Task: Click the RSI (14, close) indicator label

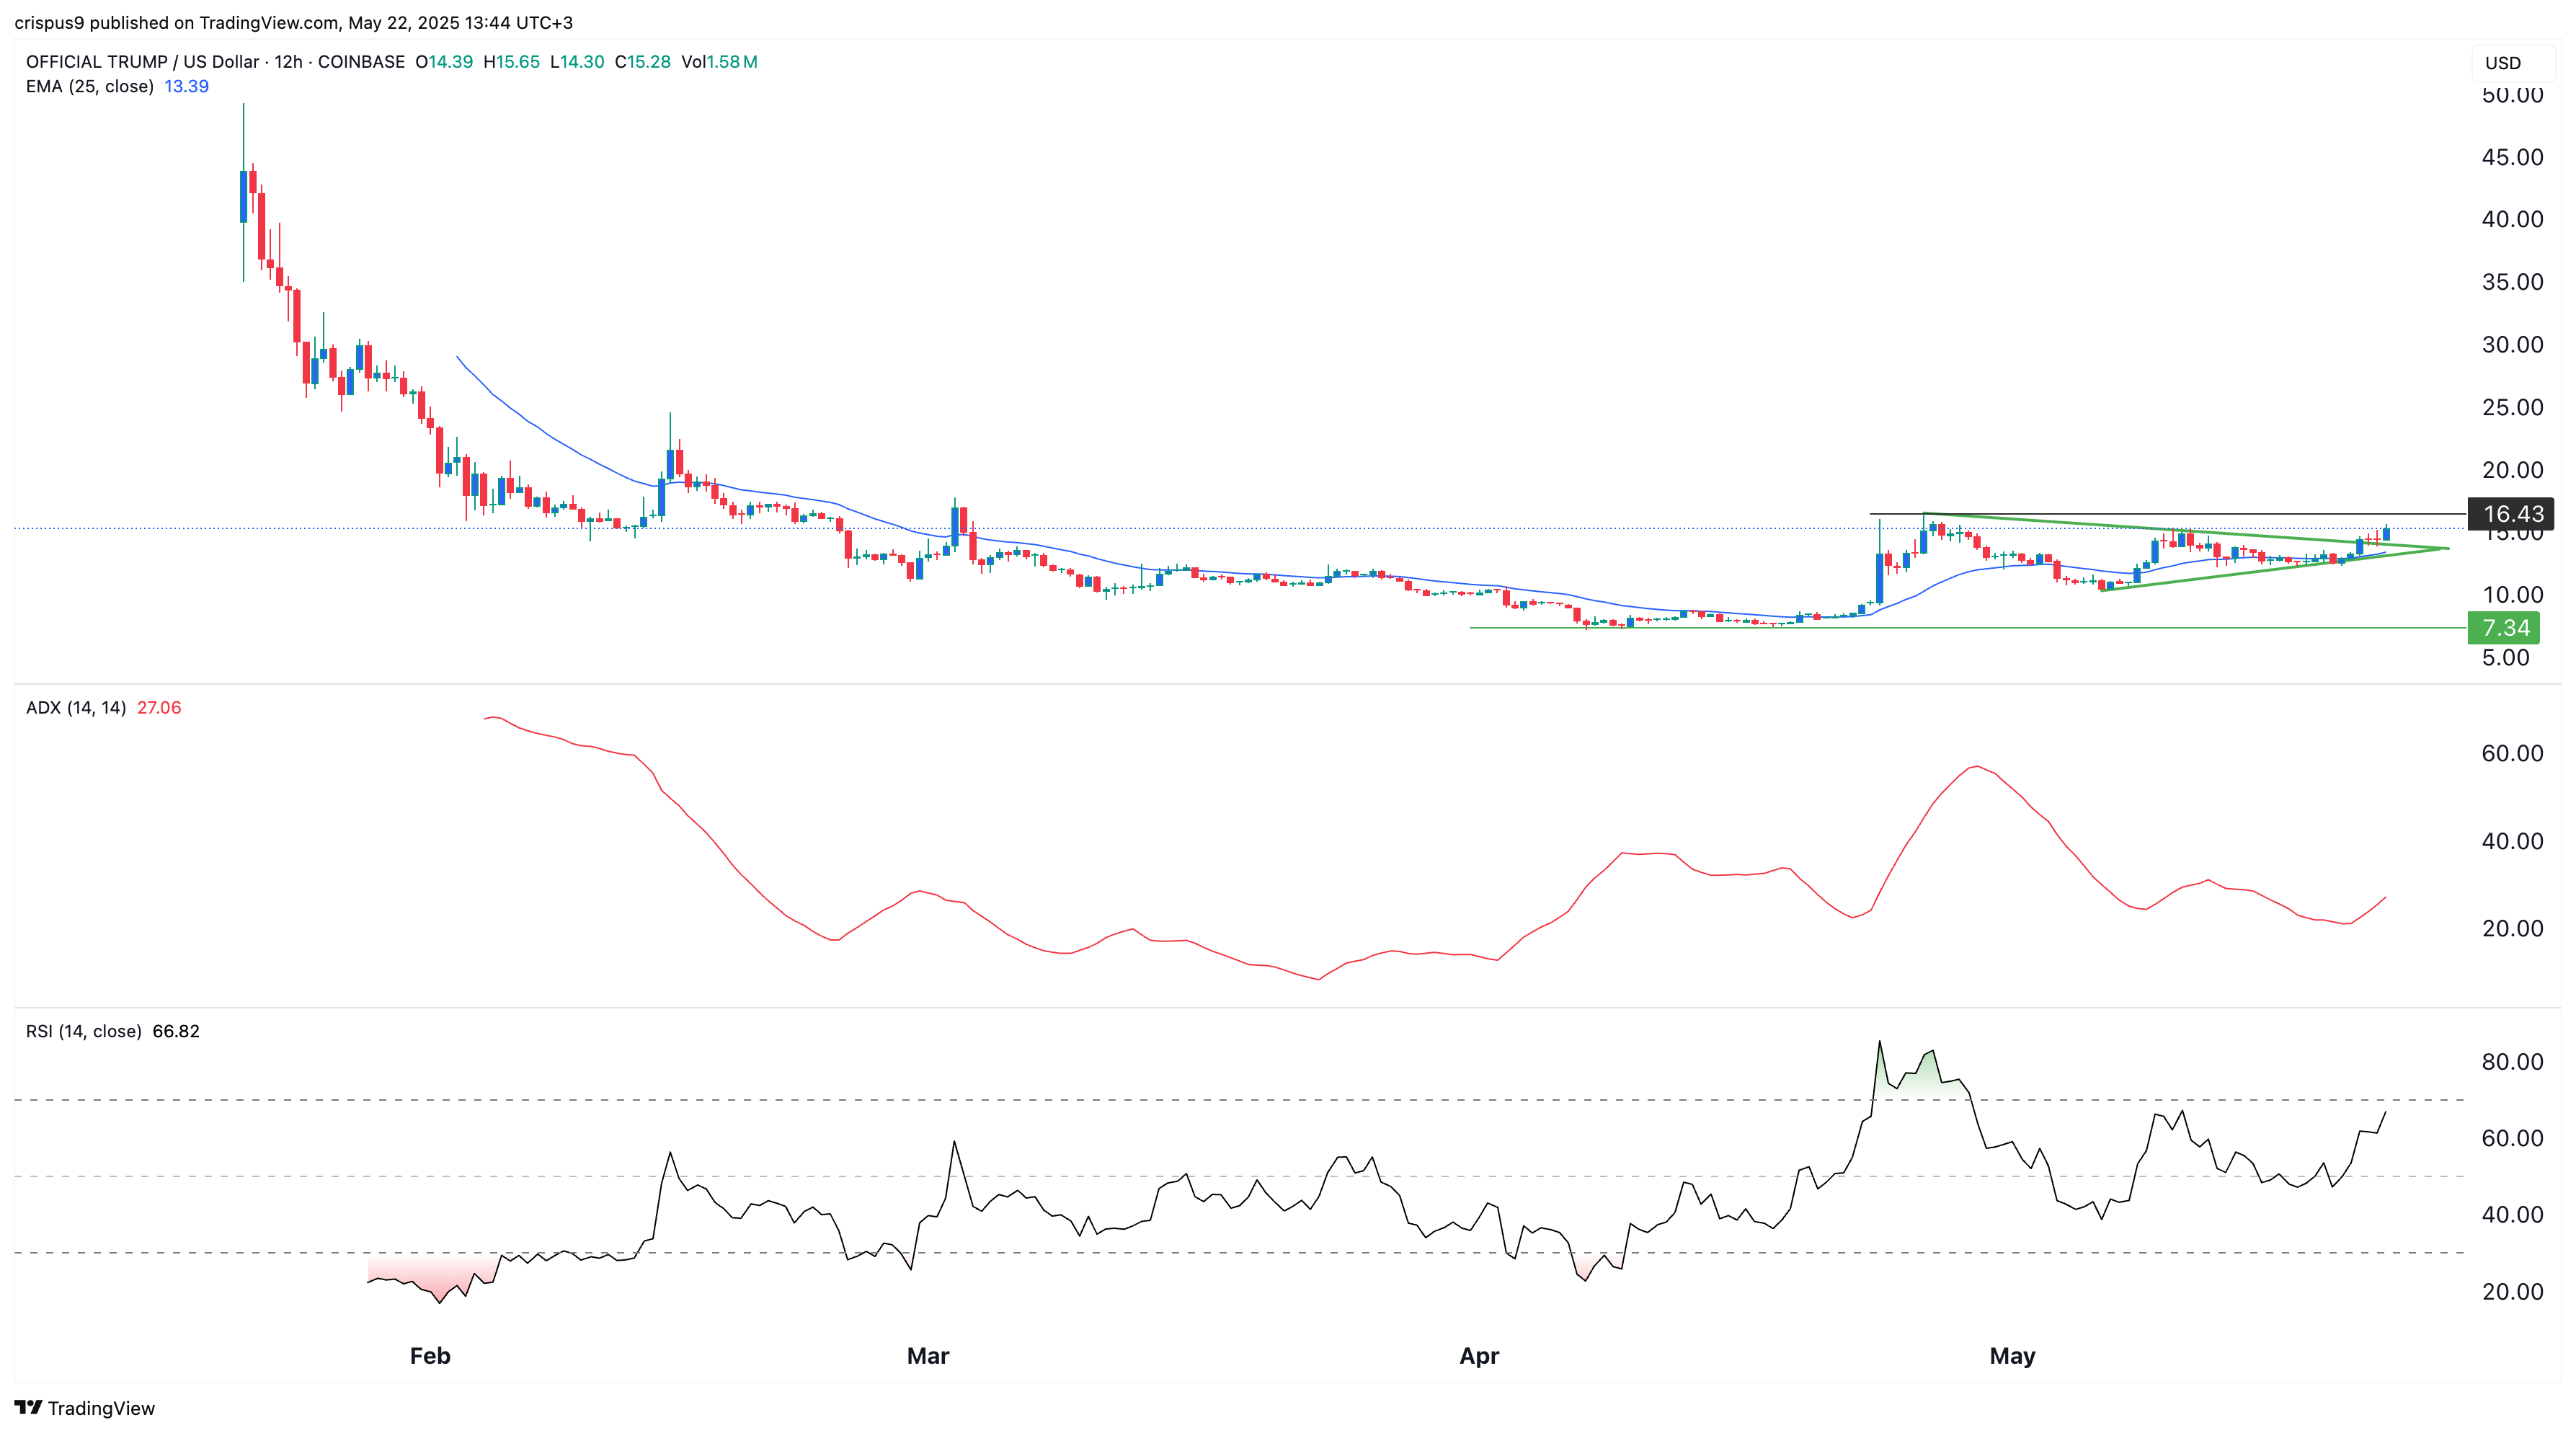Action: (x=83, y=1031)
